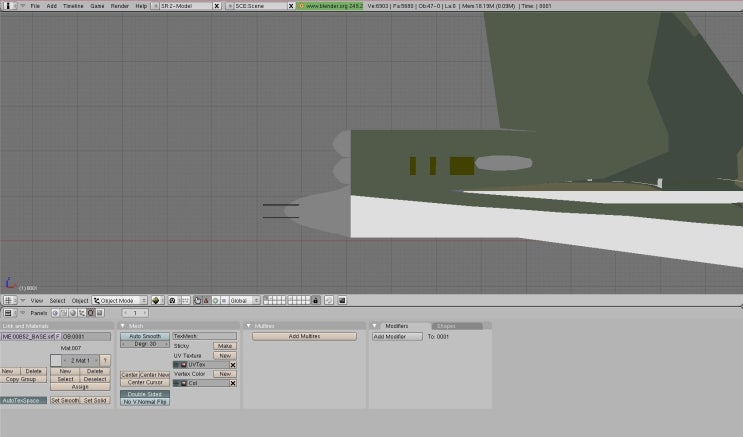Viewport: 743px width, 437px height.
Task: Open the Global orientation dropdown
Action: (x=244, y=300)
